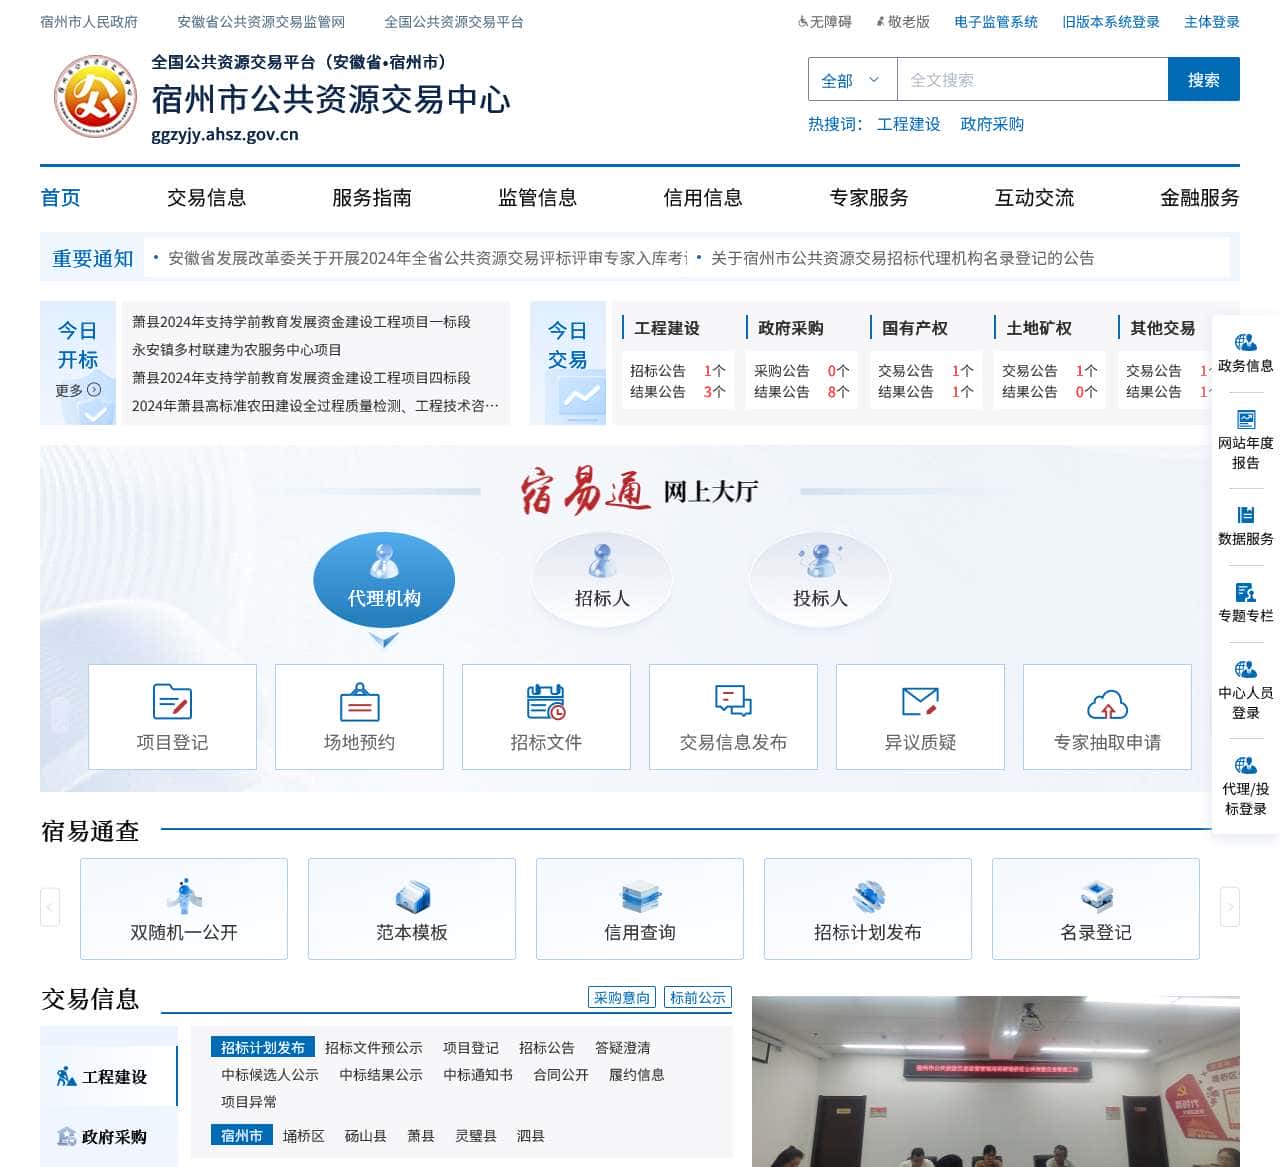This screenshot has width=1280, height=1167.
Task: Select the 投标人 role bubble
Action: (820, 580)
